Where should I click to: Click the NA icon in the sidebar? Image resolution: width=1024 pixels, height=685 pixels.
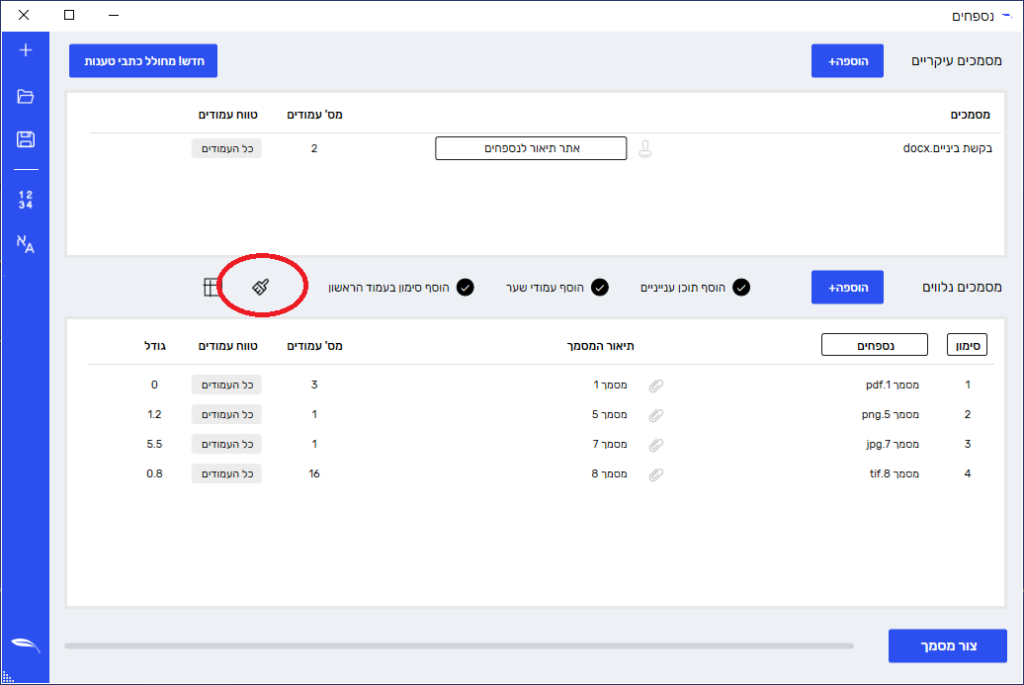coord(26,243)
